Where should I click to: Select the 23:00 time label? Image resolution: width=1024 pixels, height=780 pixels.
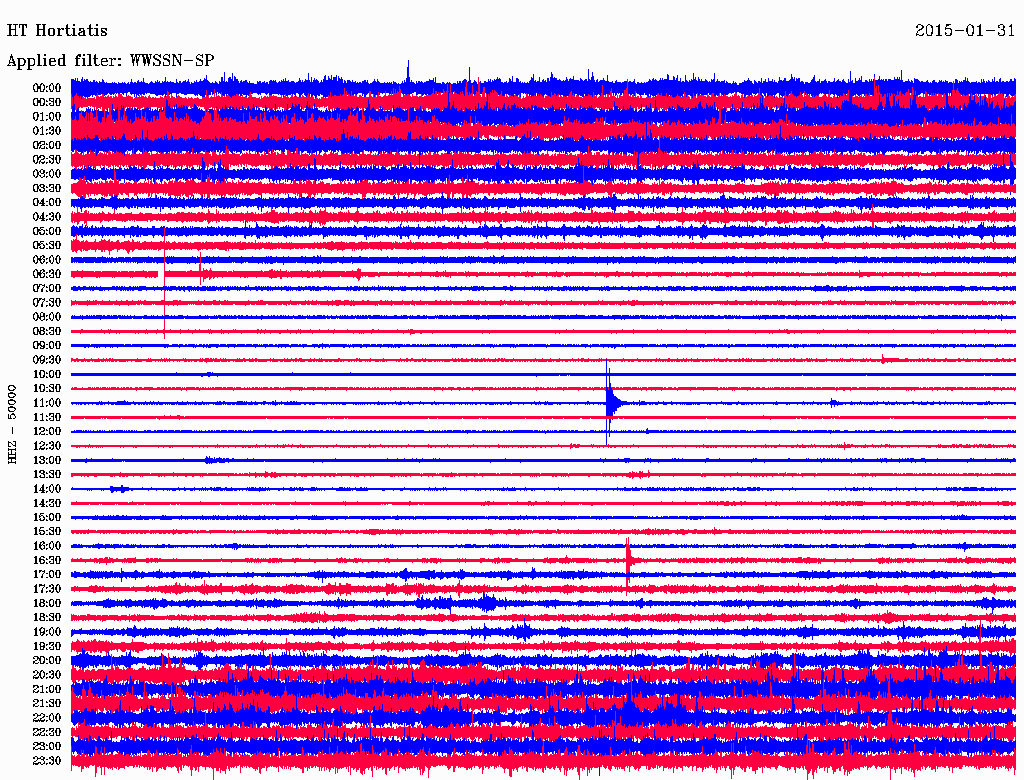47,747
